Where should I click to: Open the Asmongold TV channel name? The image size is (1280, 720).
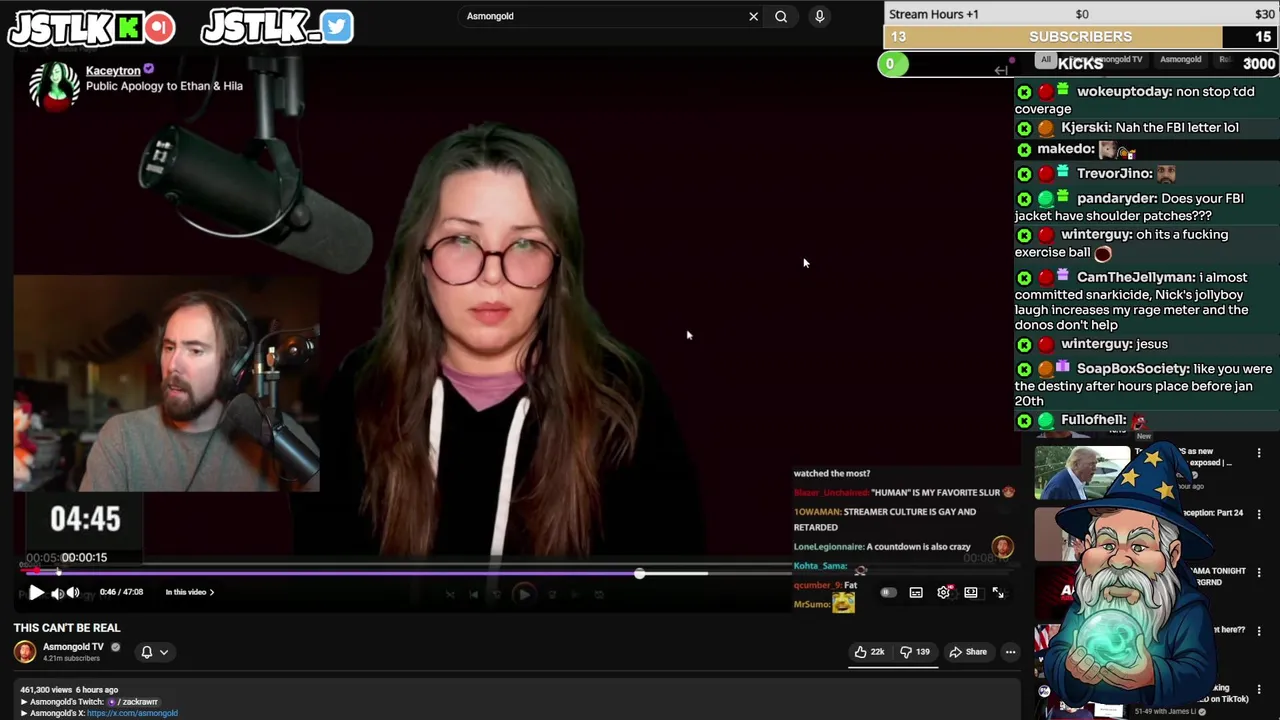(73, 647)
